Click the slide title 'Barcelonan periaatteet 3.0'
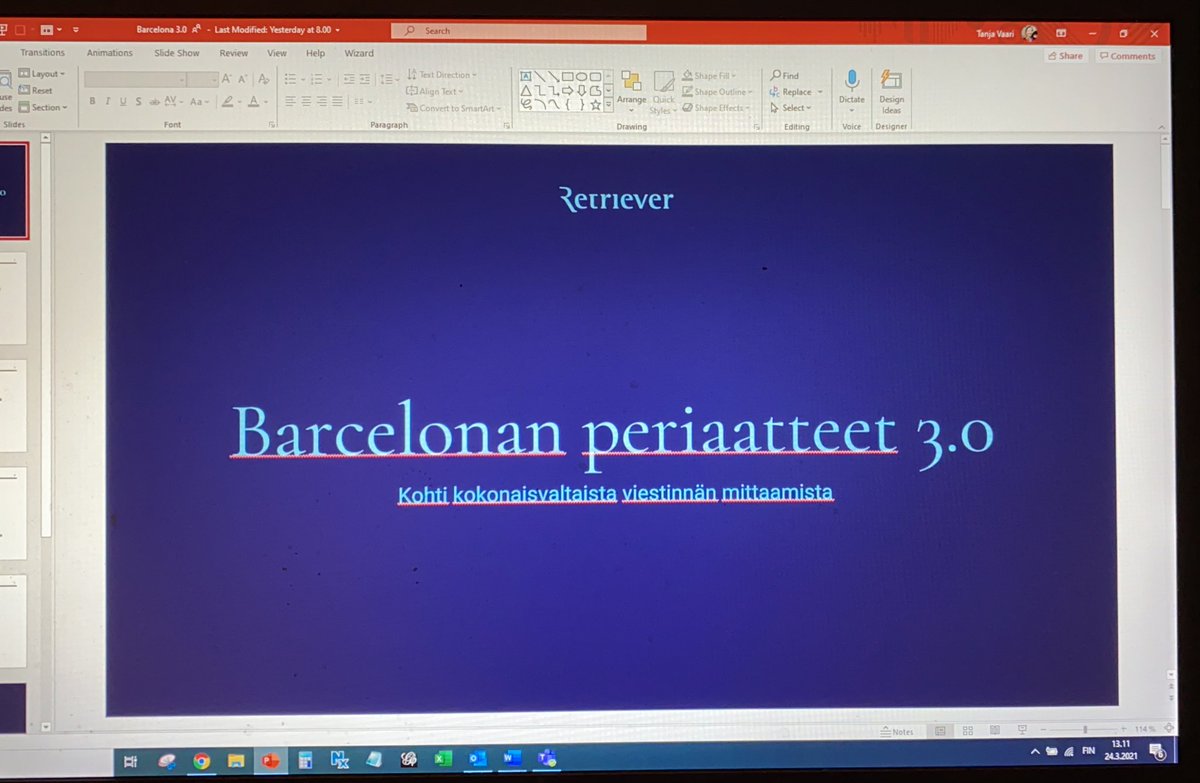 [613, 434]
